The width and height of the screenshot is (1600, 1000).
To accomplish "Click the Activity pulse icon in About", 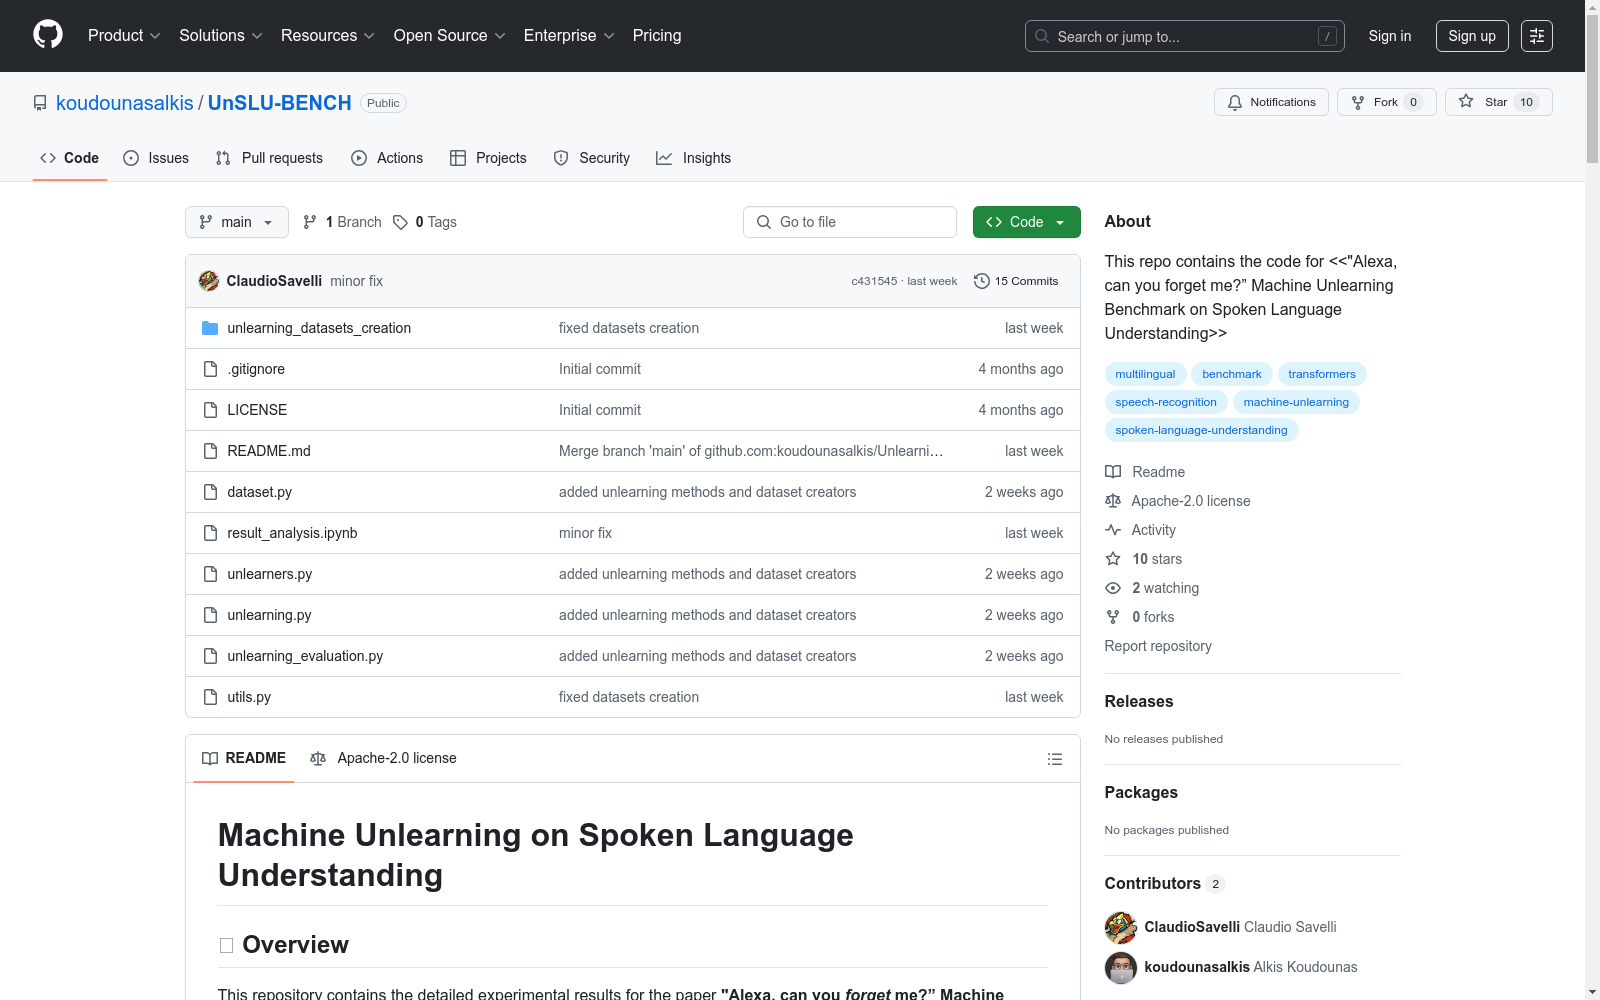I will 1113,530.
